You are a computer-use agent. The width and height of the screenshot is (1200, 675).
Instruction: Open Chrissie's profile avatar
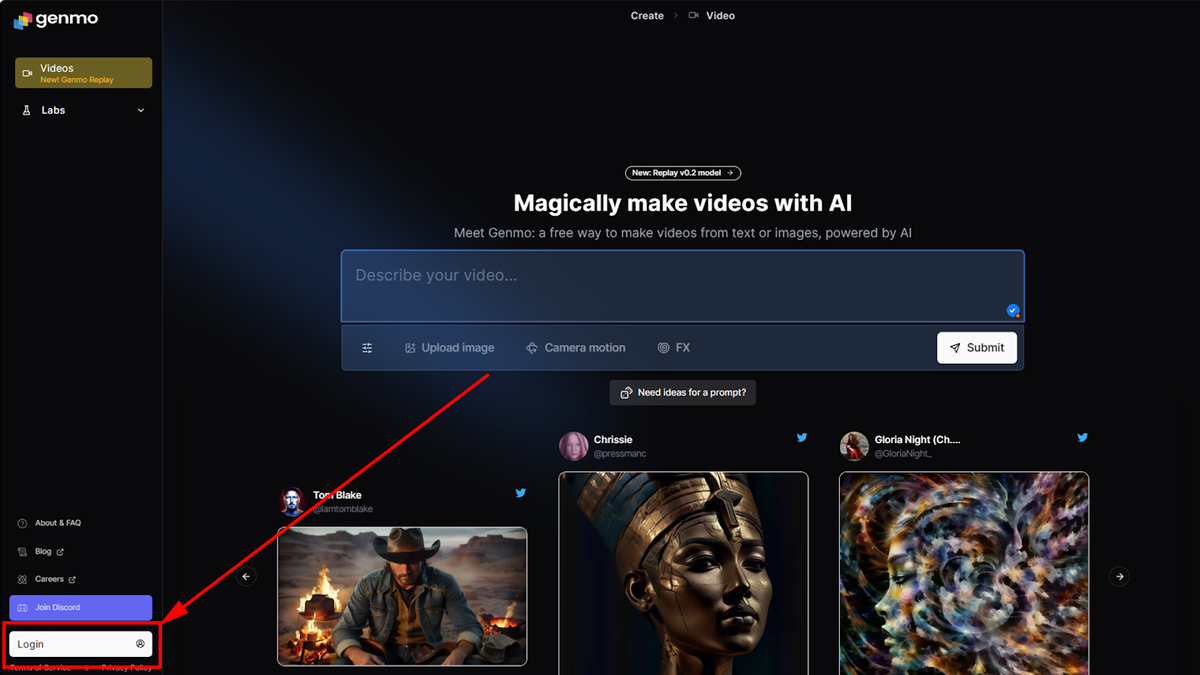pos(573,446)
